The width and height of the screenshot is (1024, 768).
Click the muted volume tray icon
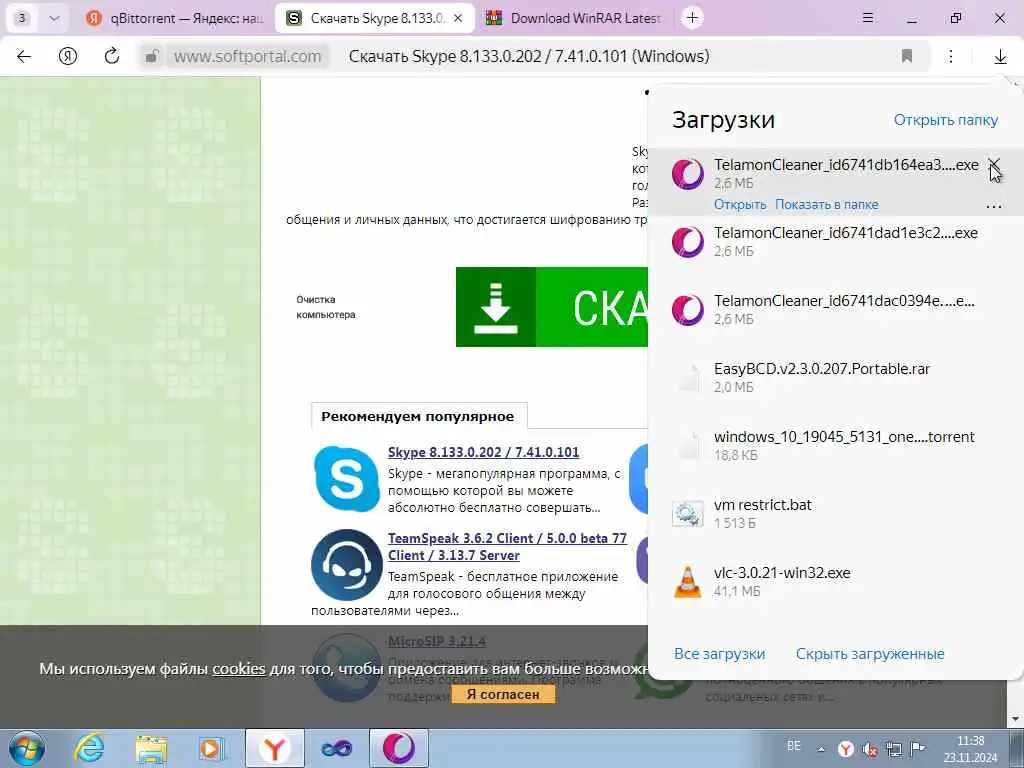[869, 749]
